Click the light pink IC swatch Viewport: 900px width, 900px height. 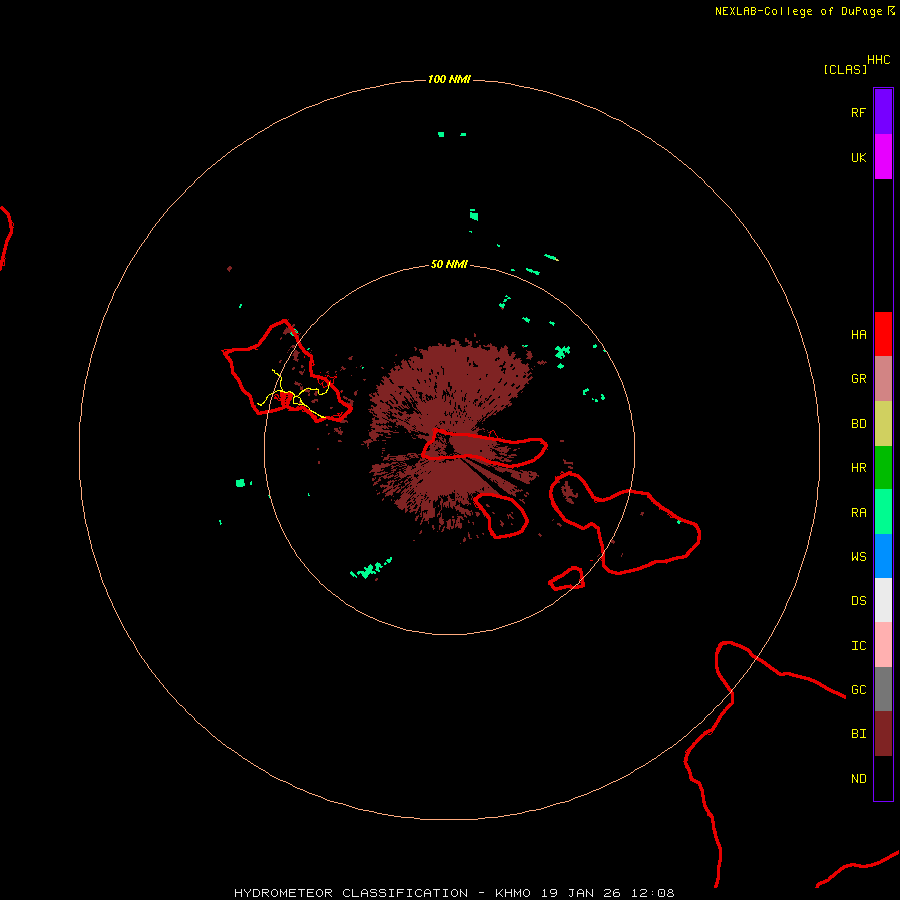(883, 645)
